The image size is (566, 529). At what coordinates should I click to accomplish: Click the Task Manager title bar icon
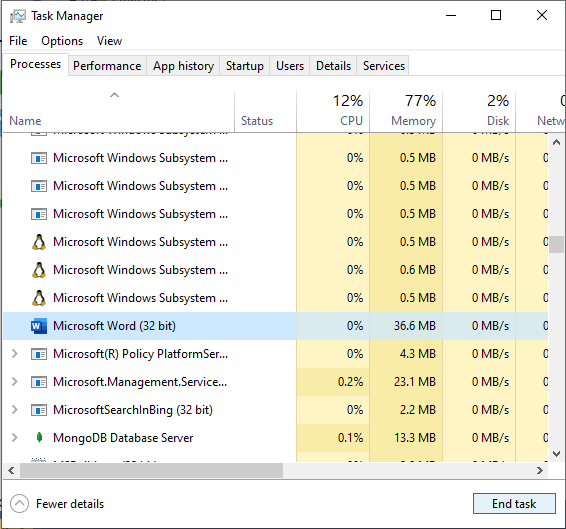point(18,16)
